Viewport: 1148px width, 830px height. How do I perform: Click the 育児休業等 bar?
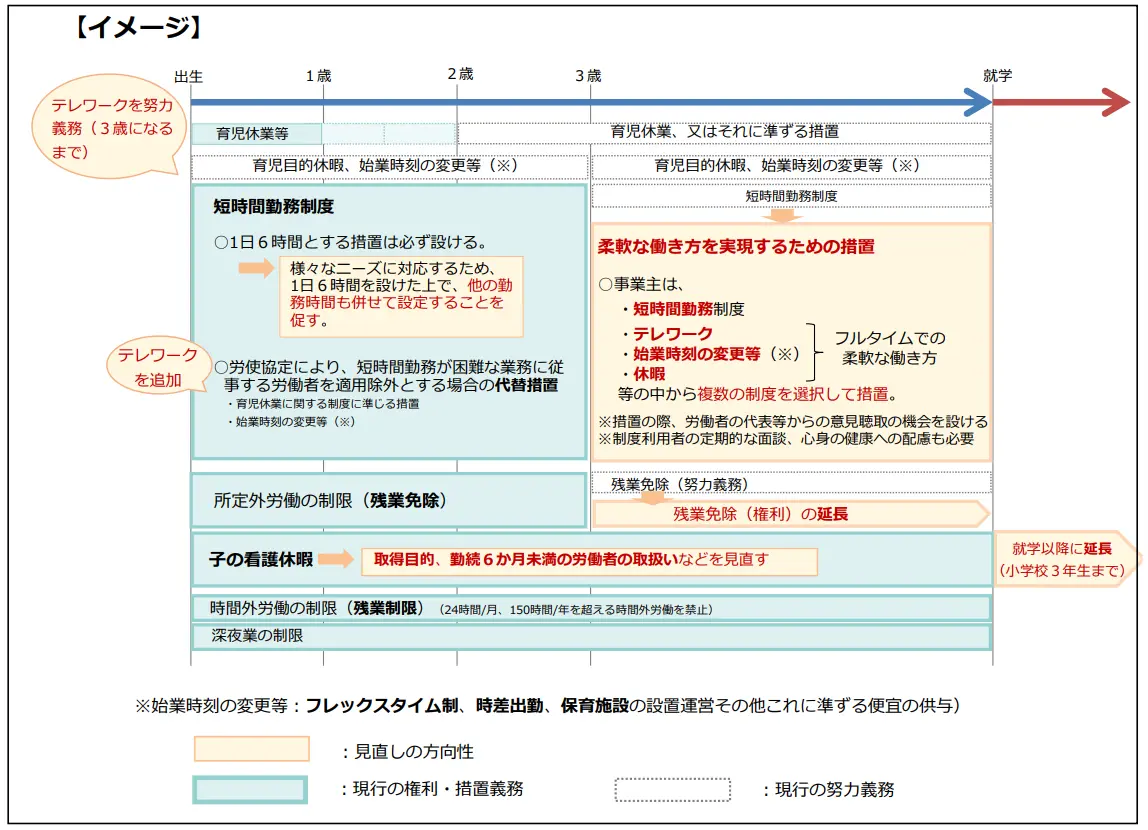(256, 134)
